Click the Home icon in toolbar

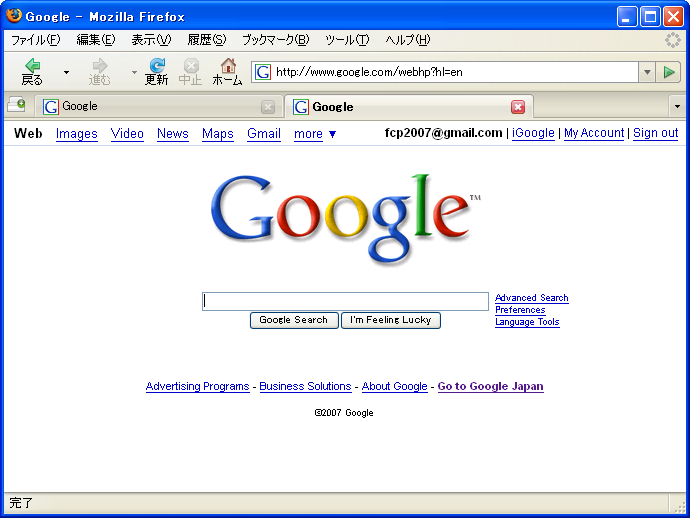pos(228,67)
